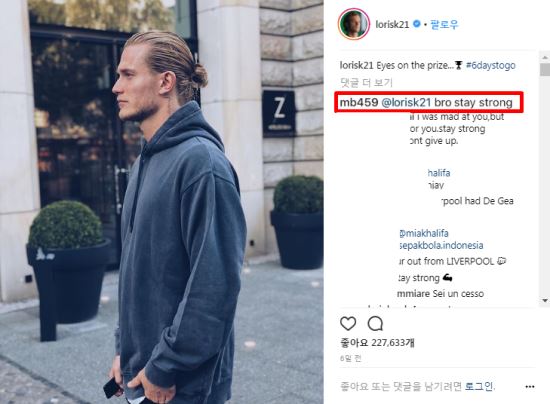Viewport: 550px width, 404px height.
Task: Click scrollbar down arrow in comments
Action: [545, 301]
